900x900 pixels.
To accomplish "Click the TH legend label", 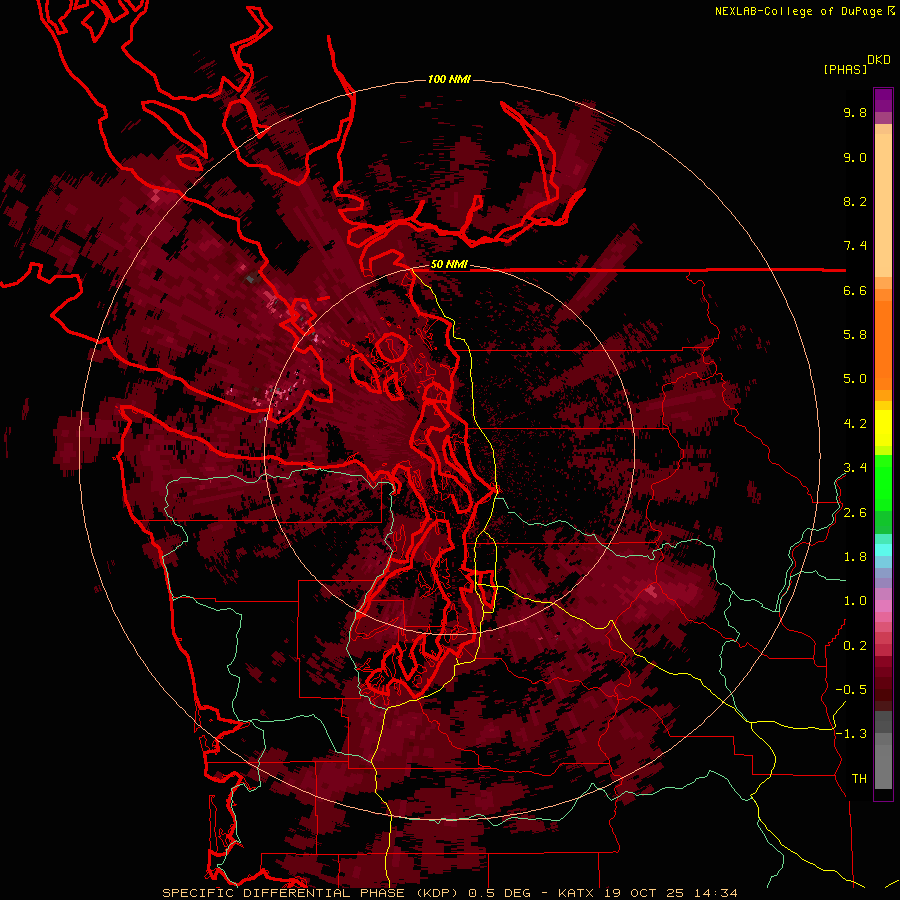I will point(859,779).
